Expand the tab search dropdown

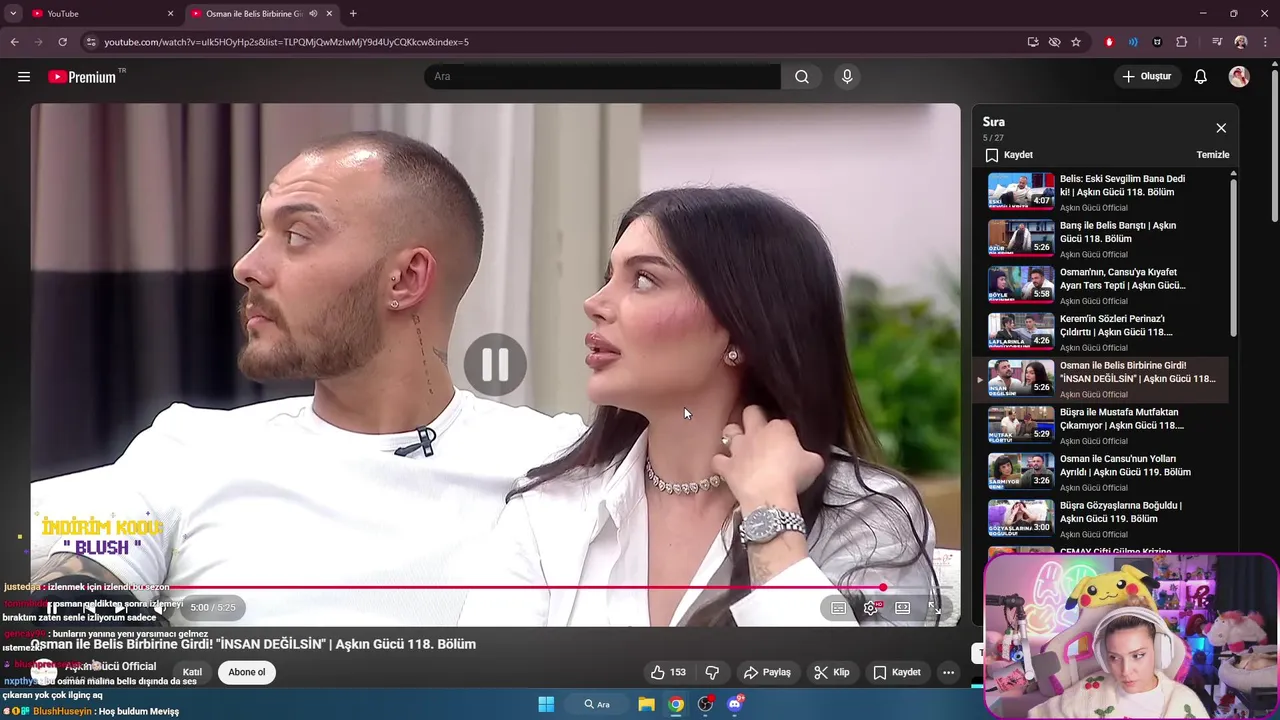tap(13, 14)
